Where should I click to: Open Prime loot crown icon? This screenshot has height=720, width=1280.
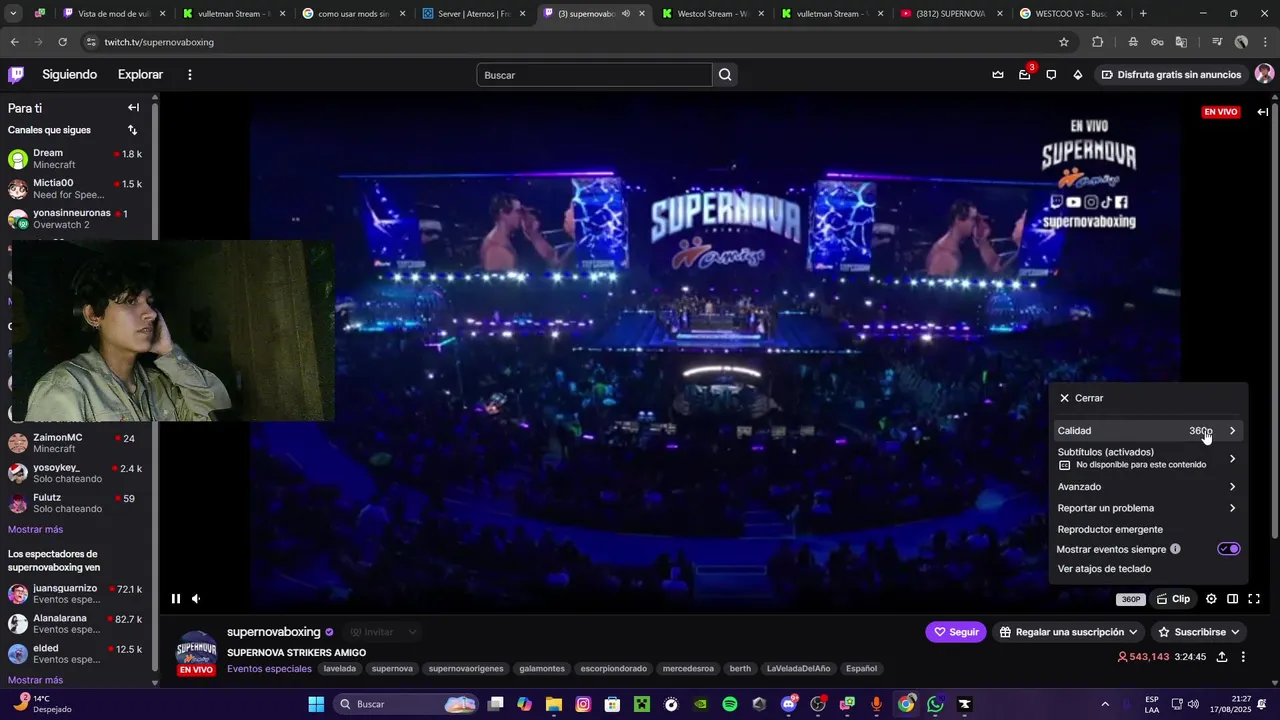(x=998, y=75)
